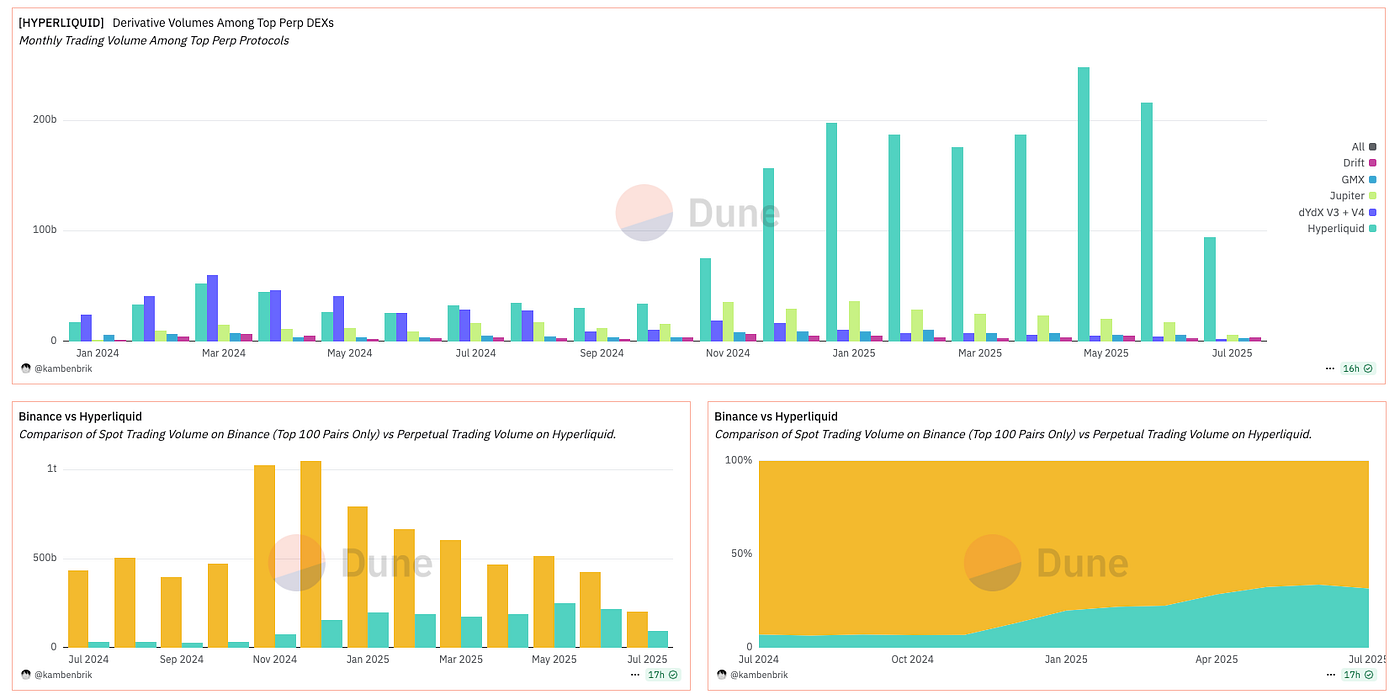Click the tallest Hyperliquid bar in the top chart, April 2025
Viewport: 1400px width, 699px height.
[1083, 204]
